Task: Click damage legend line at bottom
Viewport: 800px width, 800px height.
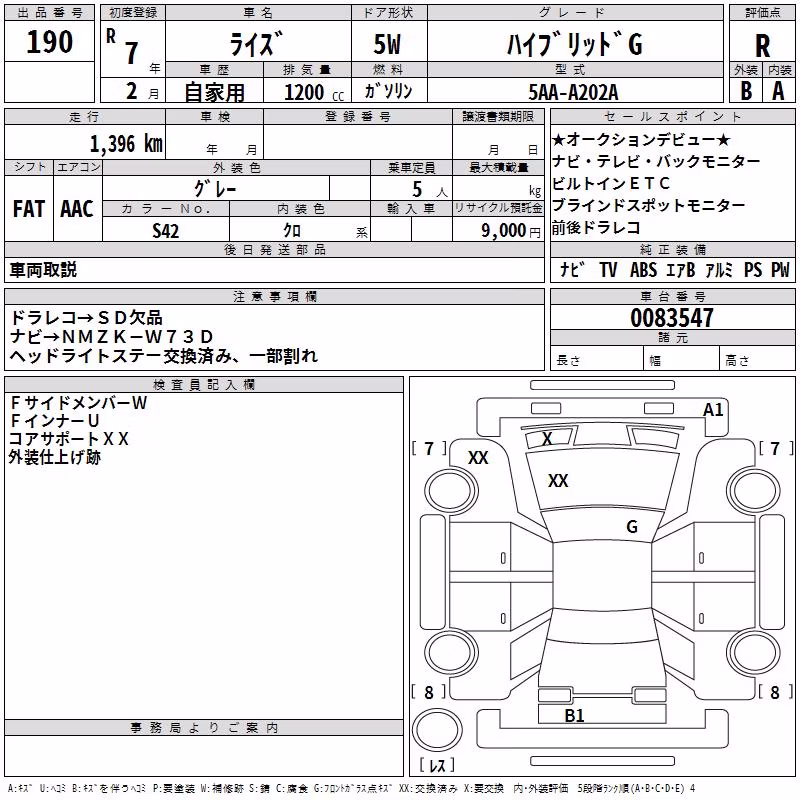Action: 352,788
